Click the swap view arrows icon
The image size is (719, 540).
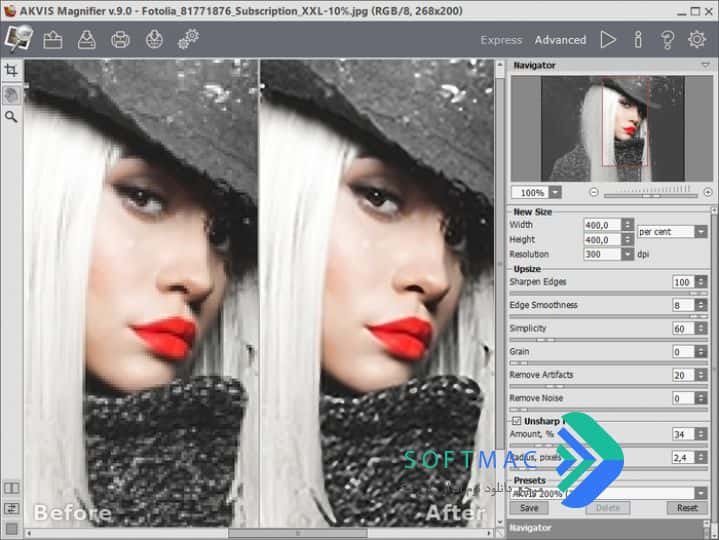click(11, 508)
